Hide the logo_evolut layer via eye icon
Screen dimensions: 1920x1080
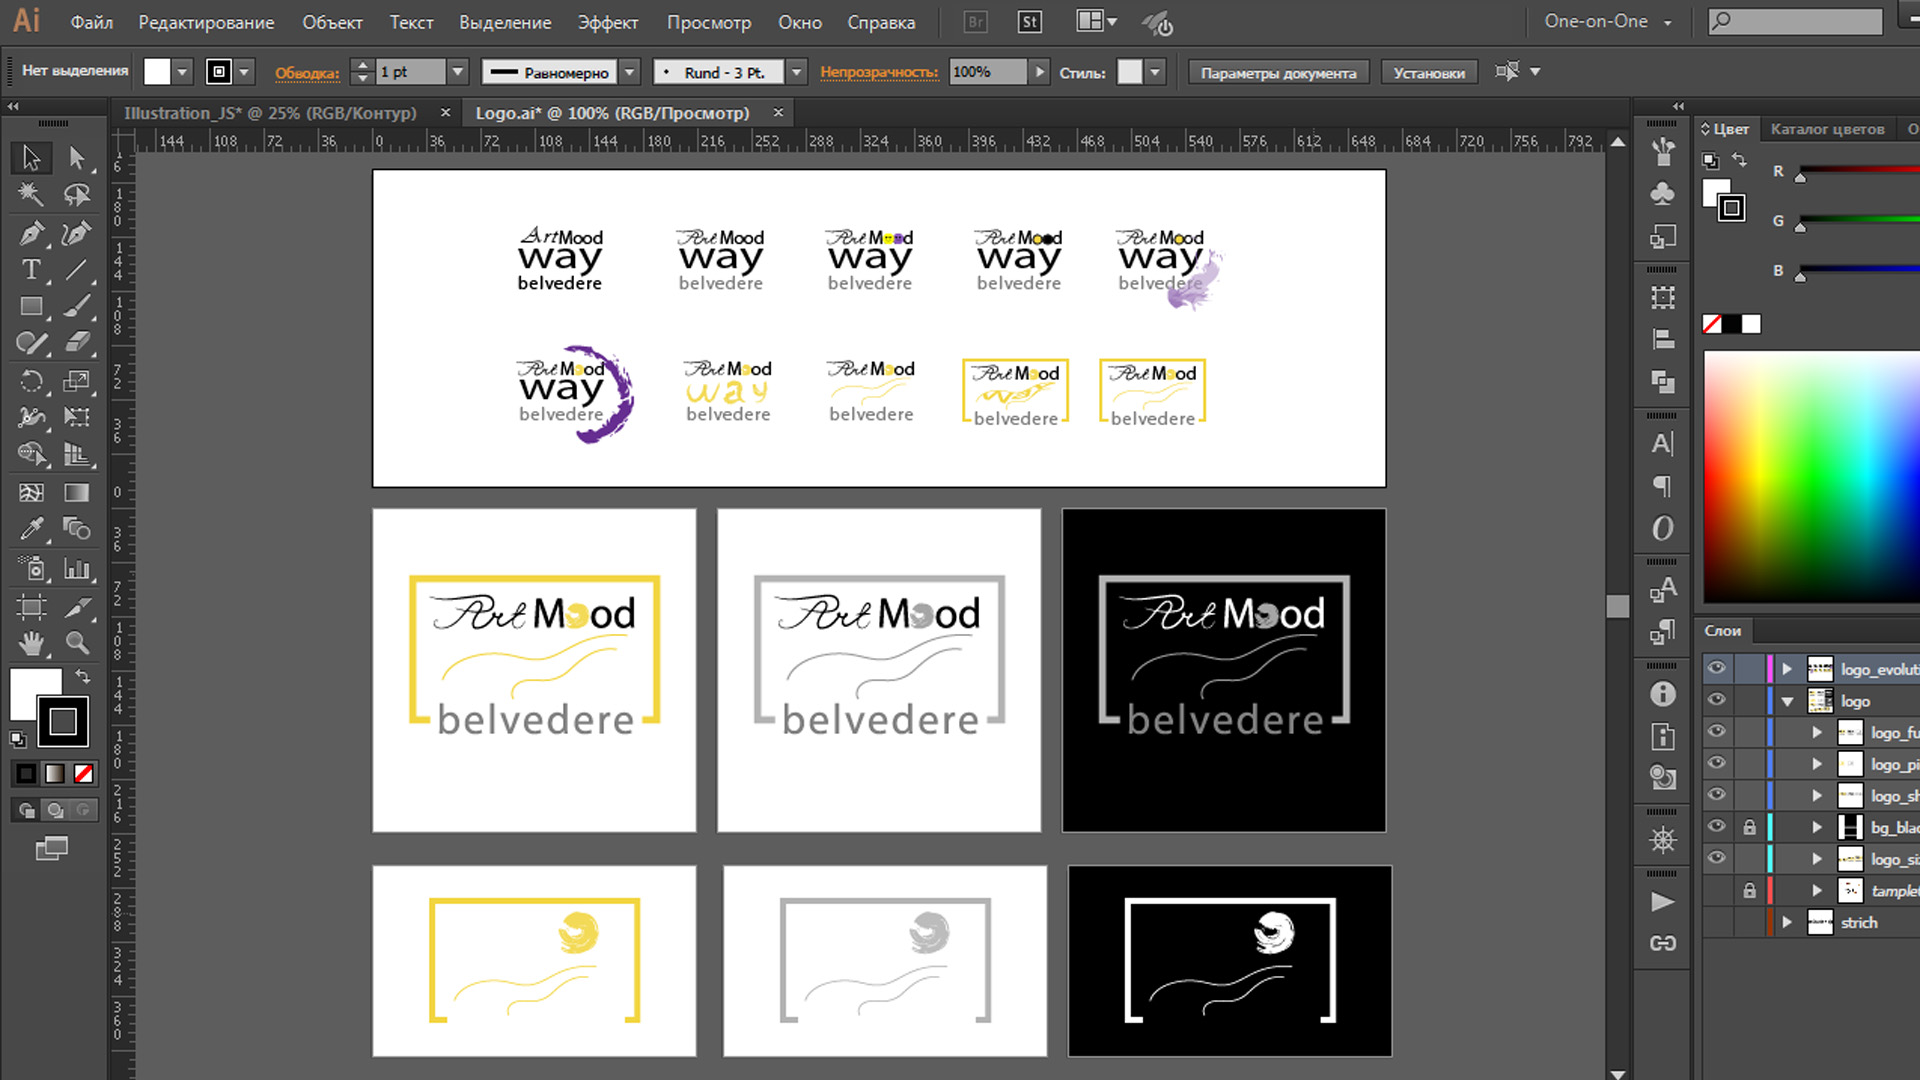pyautogui.click(x=1717, y=668)
